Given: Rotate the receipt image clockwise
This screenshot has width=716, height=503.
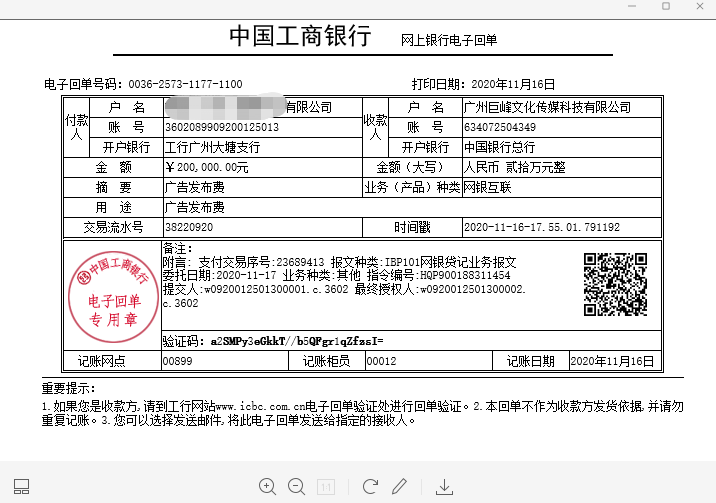Looking at the screenshot, I should [x=370, y=486].
